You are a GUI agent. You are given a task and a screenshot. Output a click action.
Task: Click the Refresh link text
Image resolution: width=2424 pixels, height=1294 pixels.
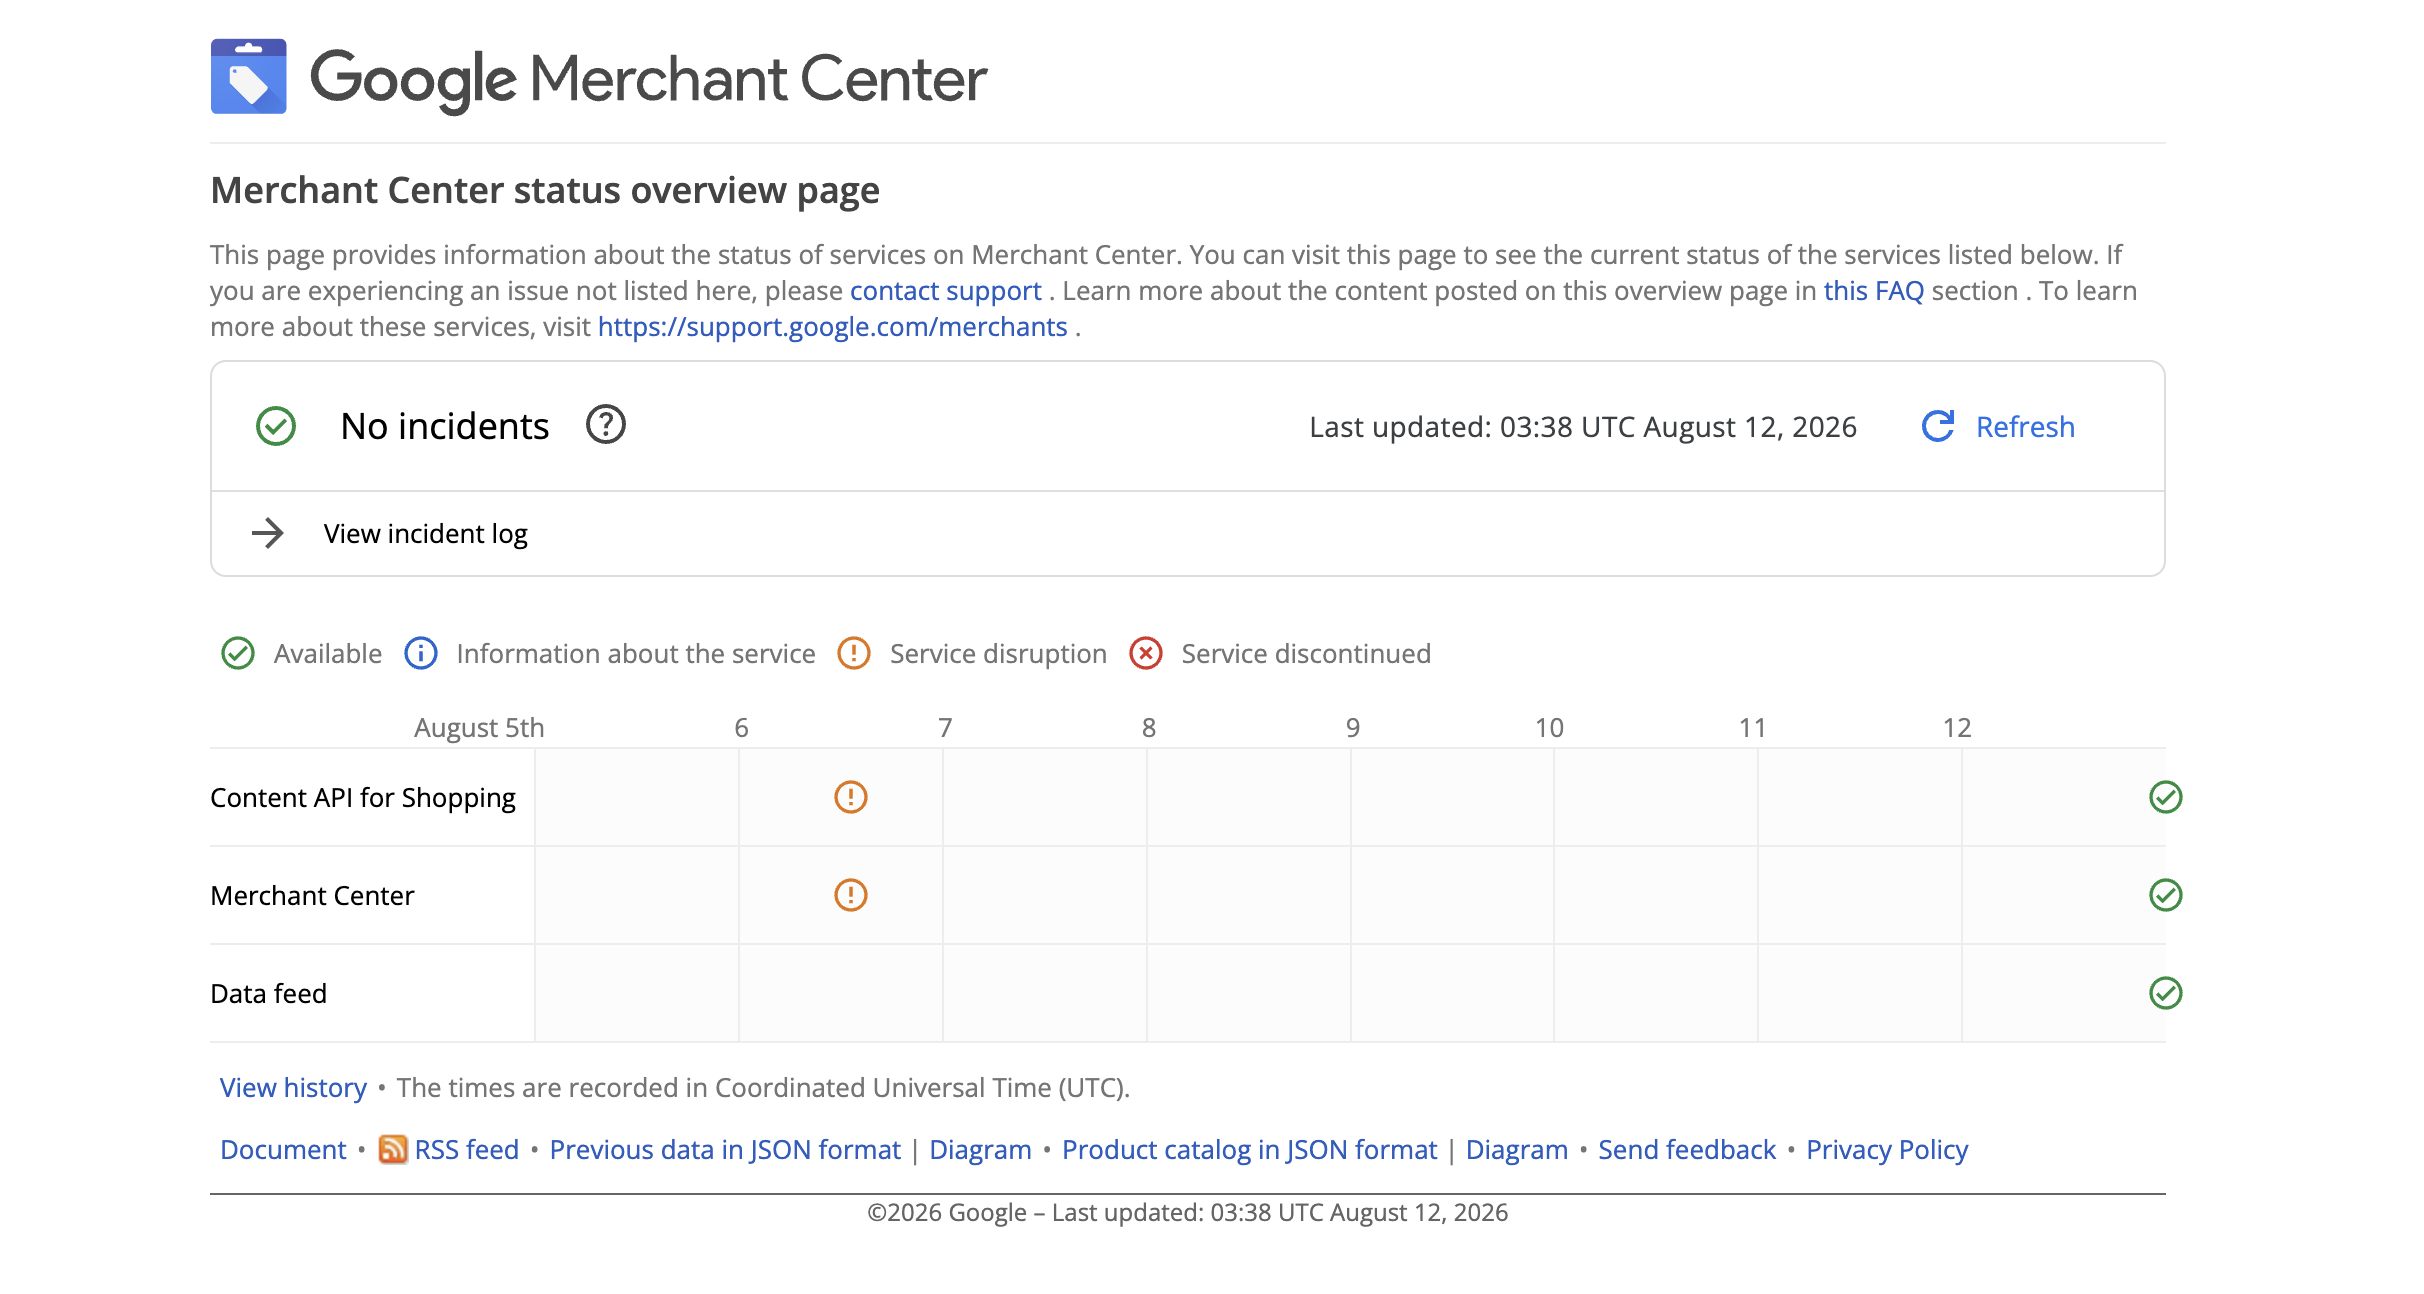point(2025,427)
